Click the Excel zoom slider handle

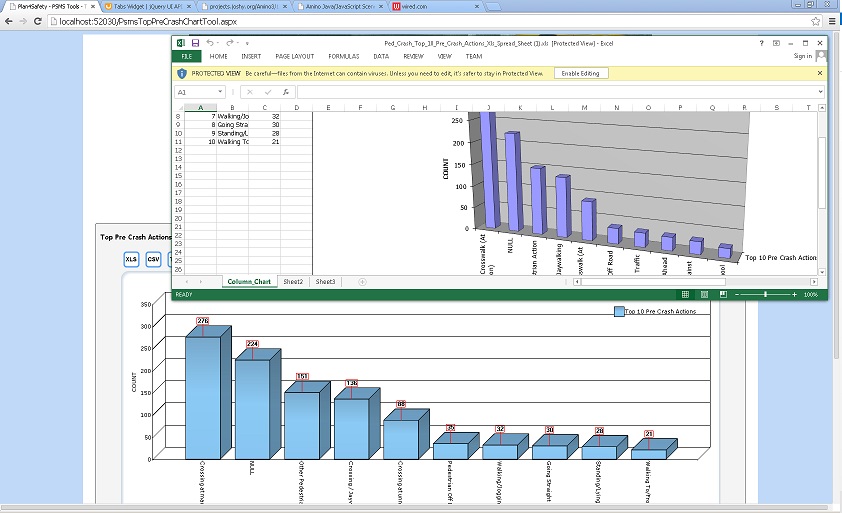[765, 294]
